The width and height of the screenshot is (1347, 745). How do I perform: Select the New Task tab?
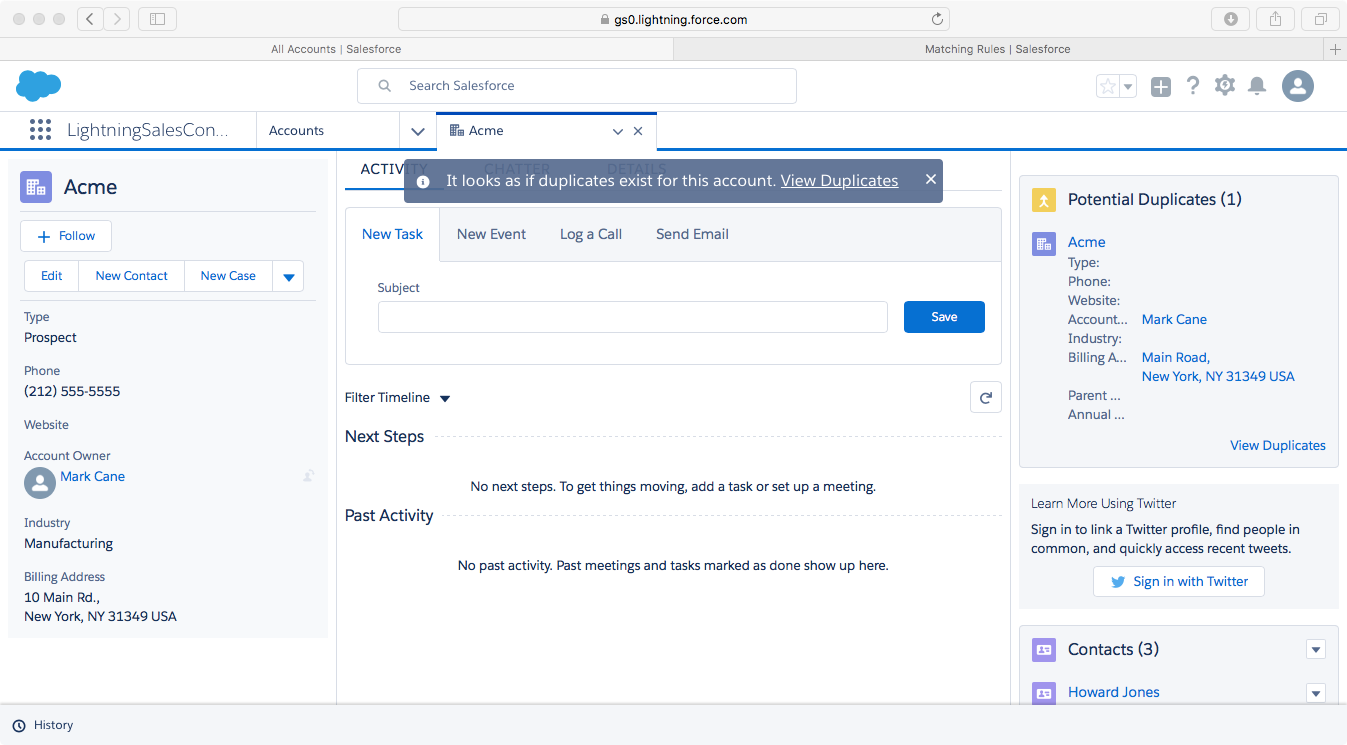392,234
